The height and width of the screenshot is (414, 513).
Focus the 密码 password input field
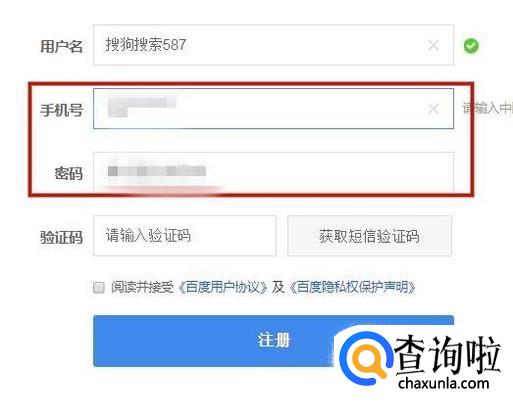pyautogui.click(x=273, y=172)
